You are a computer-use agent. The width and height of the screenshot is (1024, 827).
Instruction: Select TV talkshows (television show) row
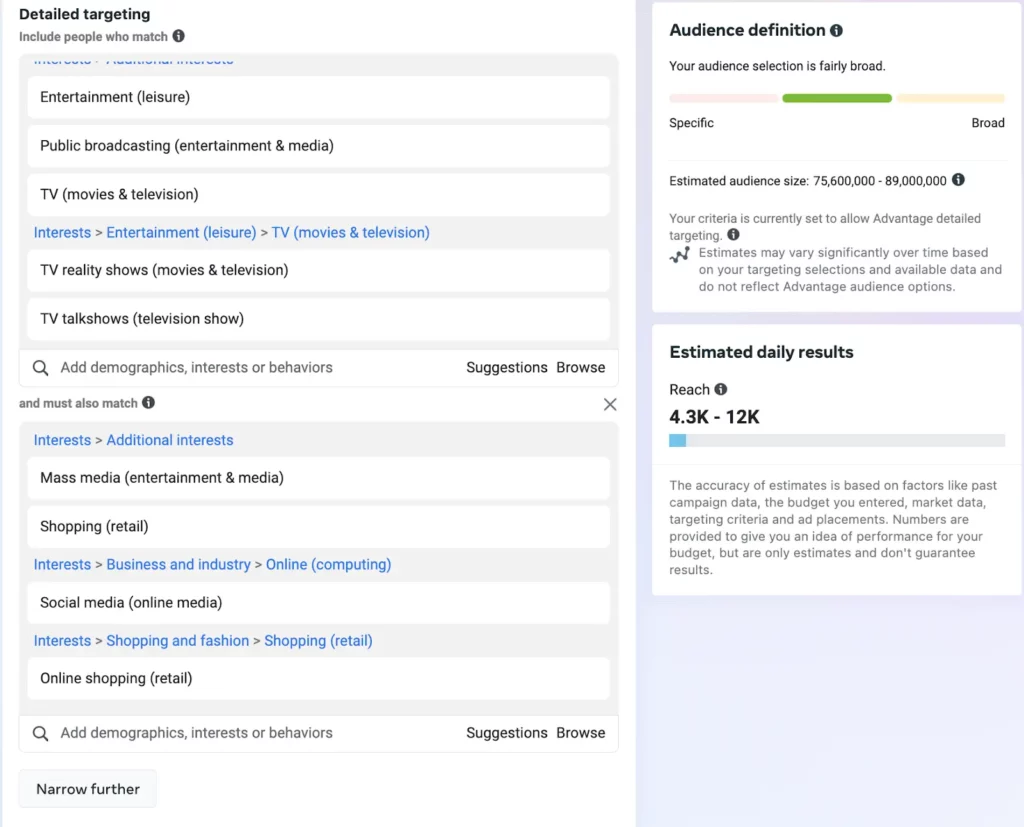click(319, 319)
